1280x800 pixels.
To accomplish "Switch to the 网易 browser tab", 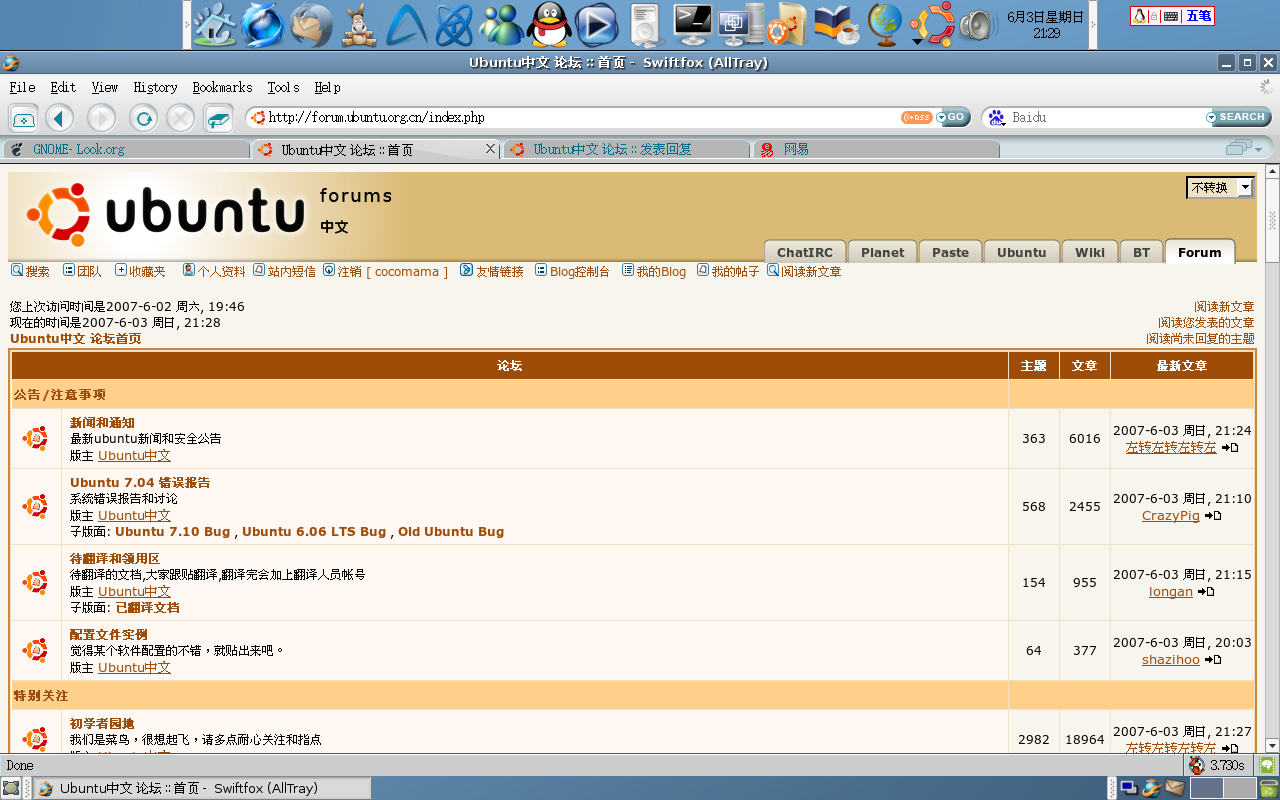I will coord(876,149).
